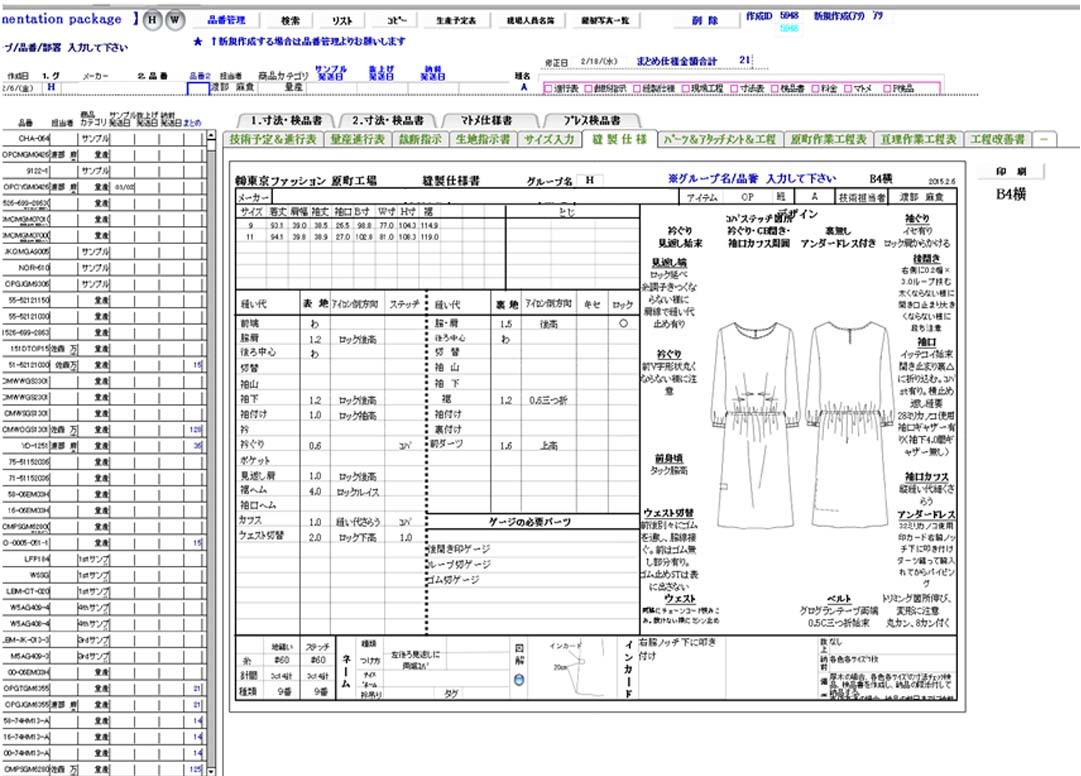
Task: Click the コピー button
Action: coord(396,21)
